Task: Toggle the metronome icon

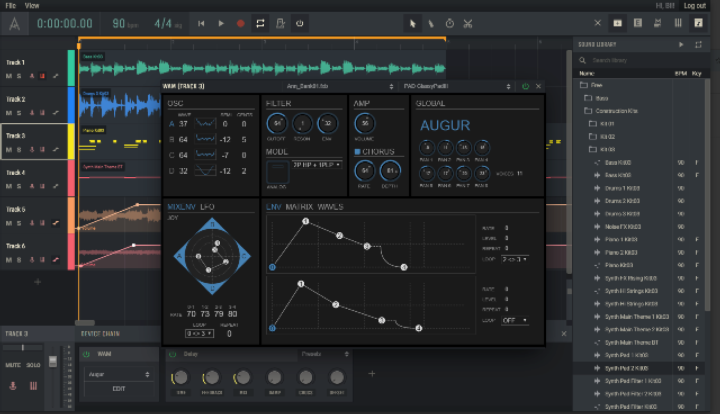Action: click(280, 23)
